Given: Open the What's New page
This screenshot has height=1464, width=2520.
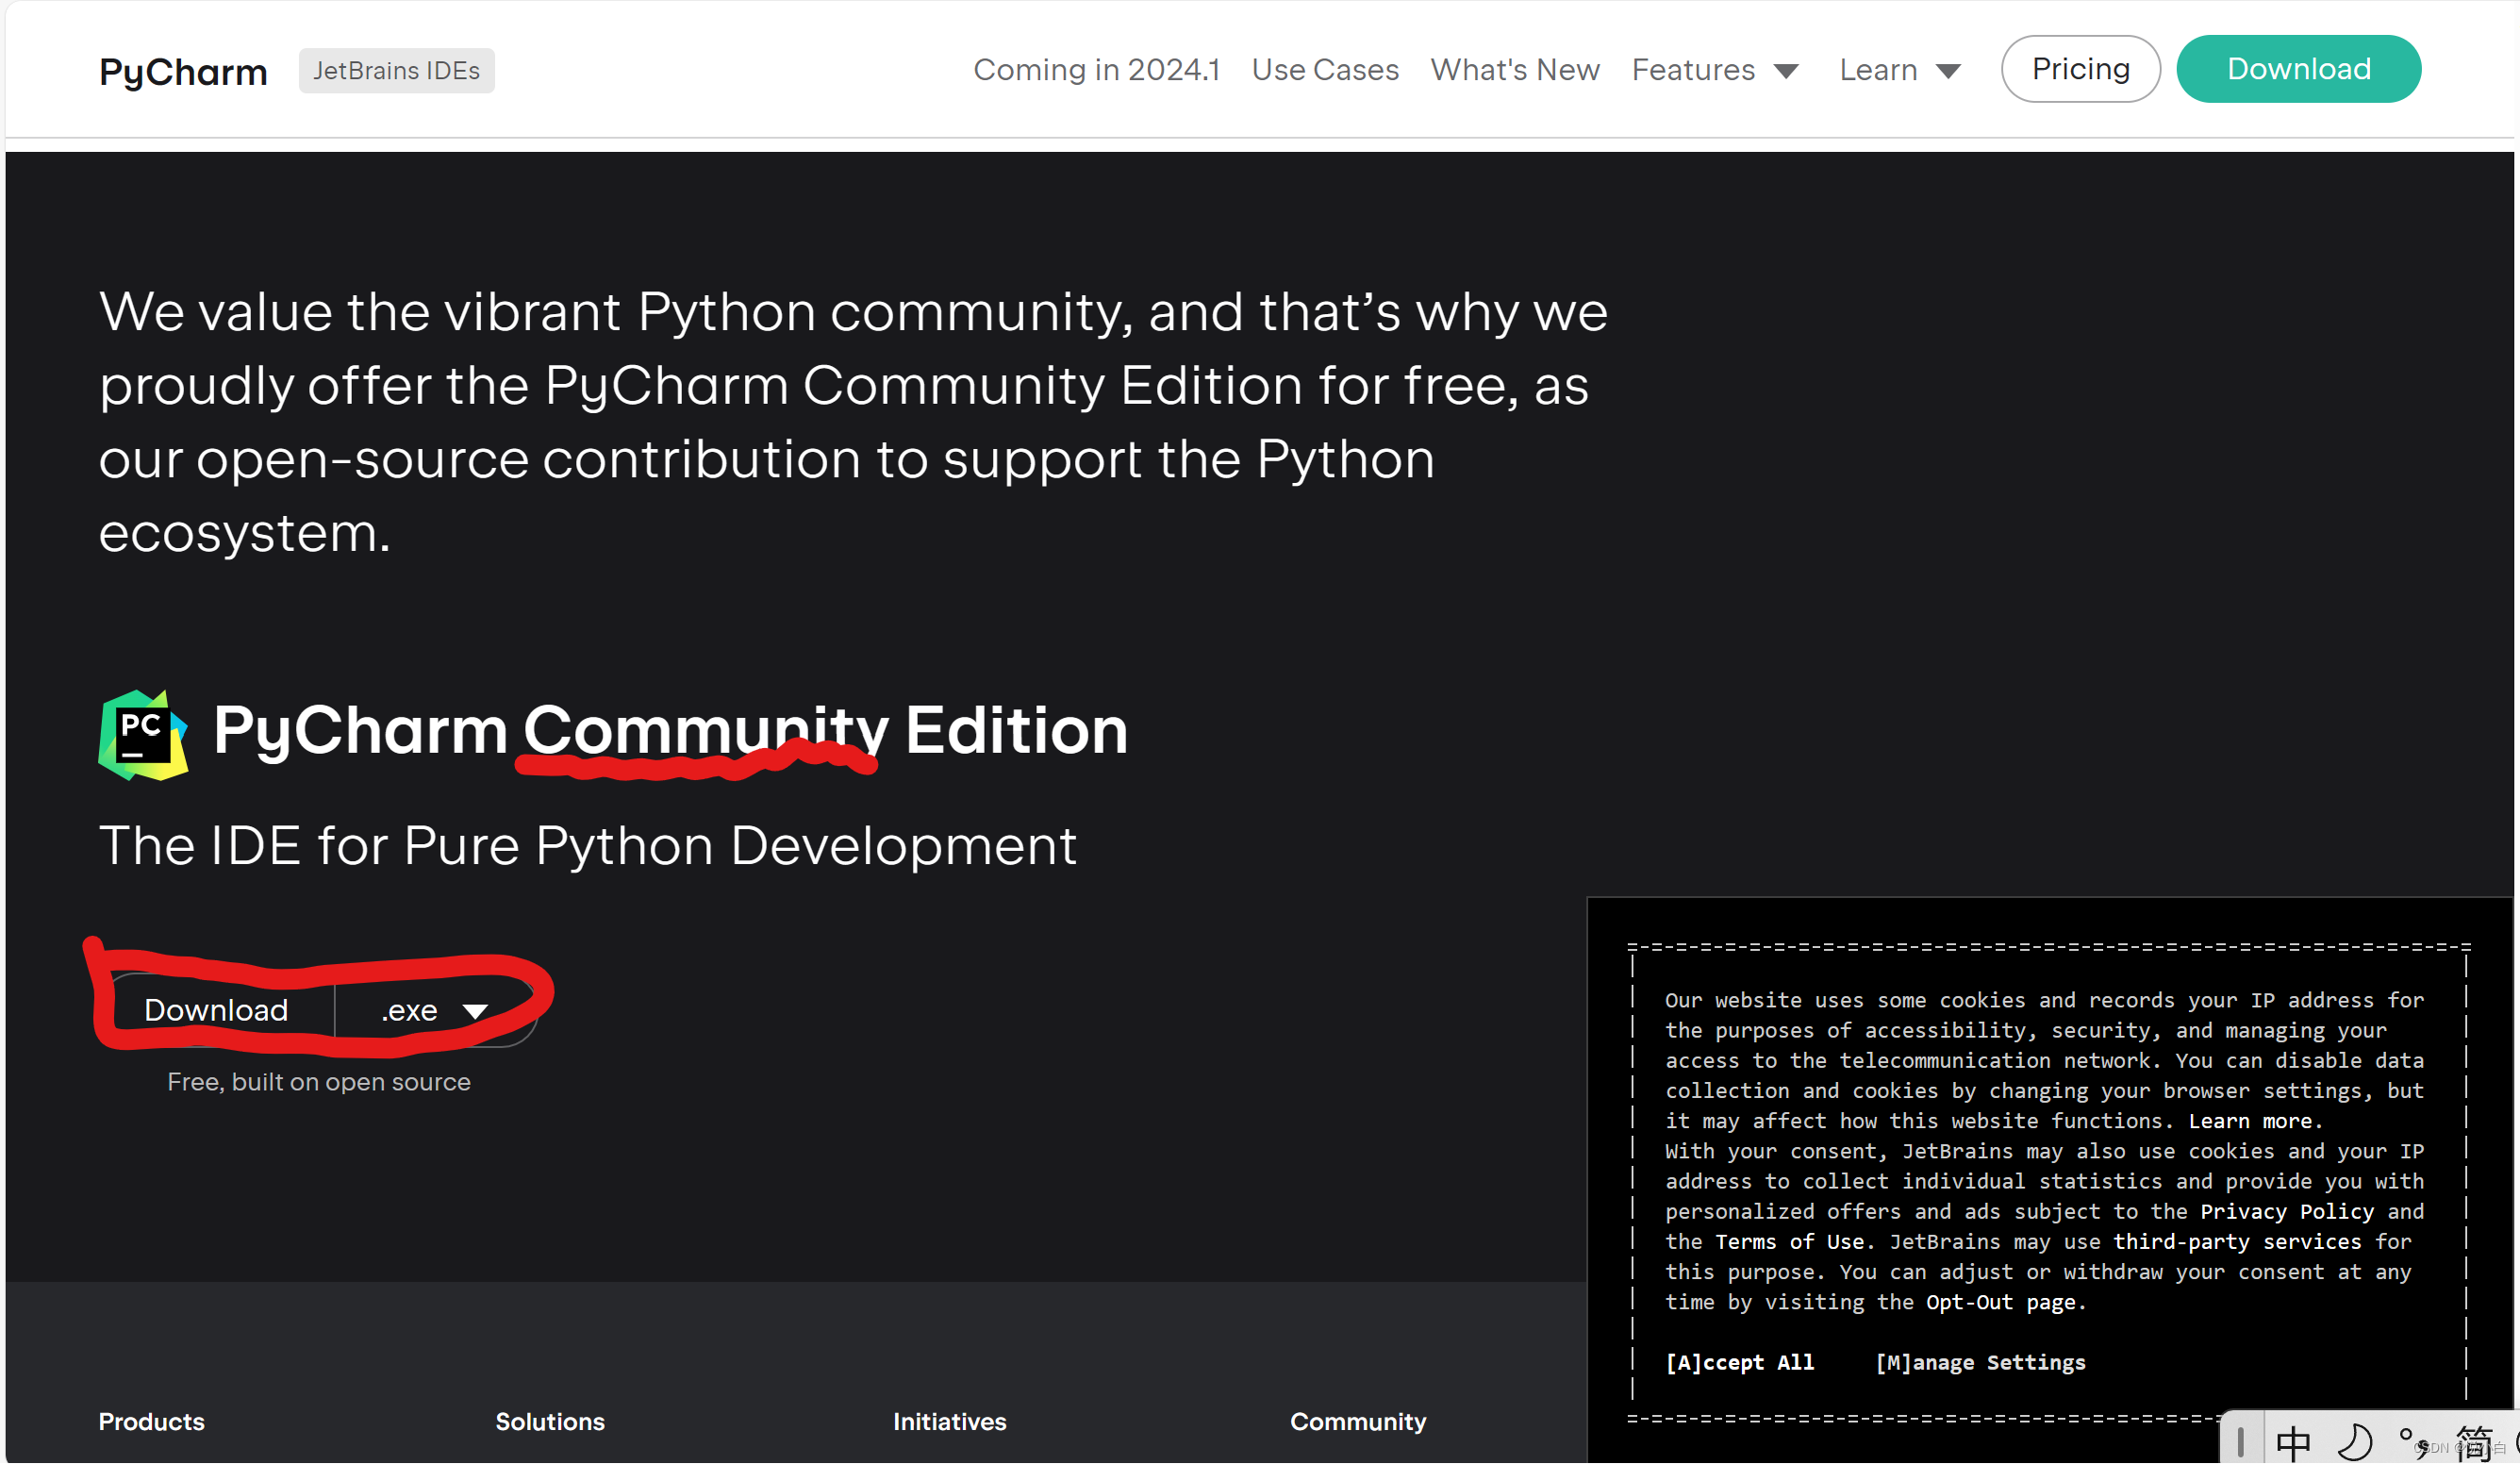Looking at the screenshot, I should click(x=1514, y=70).
